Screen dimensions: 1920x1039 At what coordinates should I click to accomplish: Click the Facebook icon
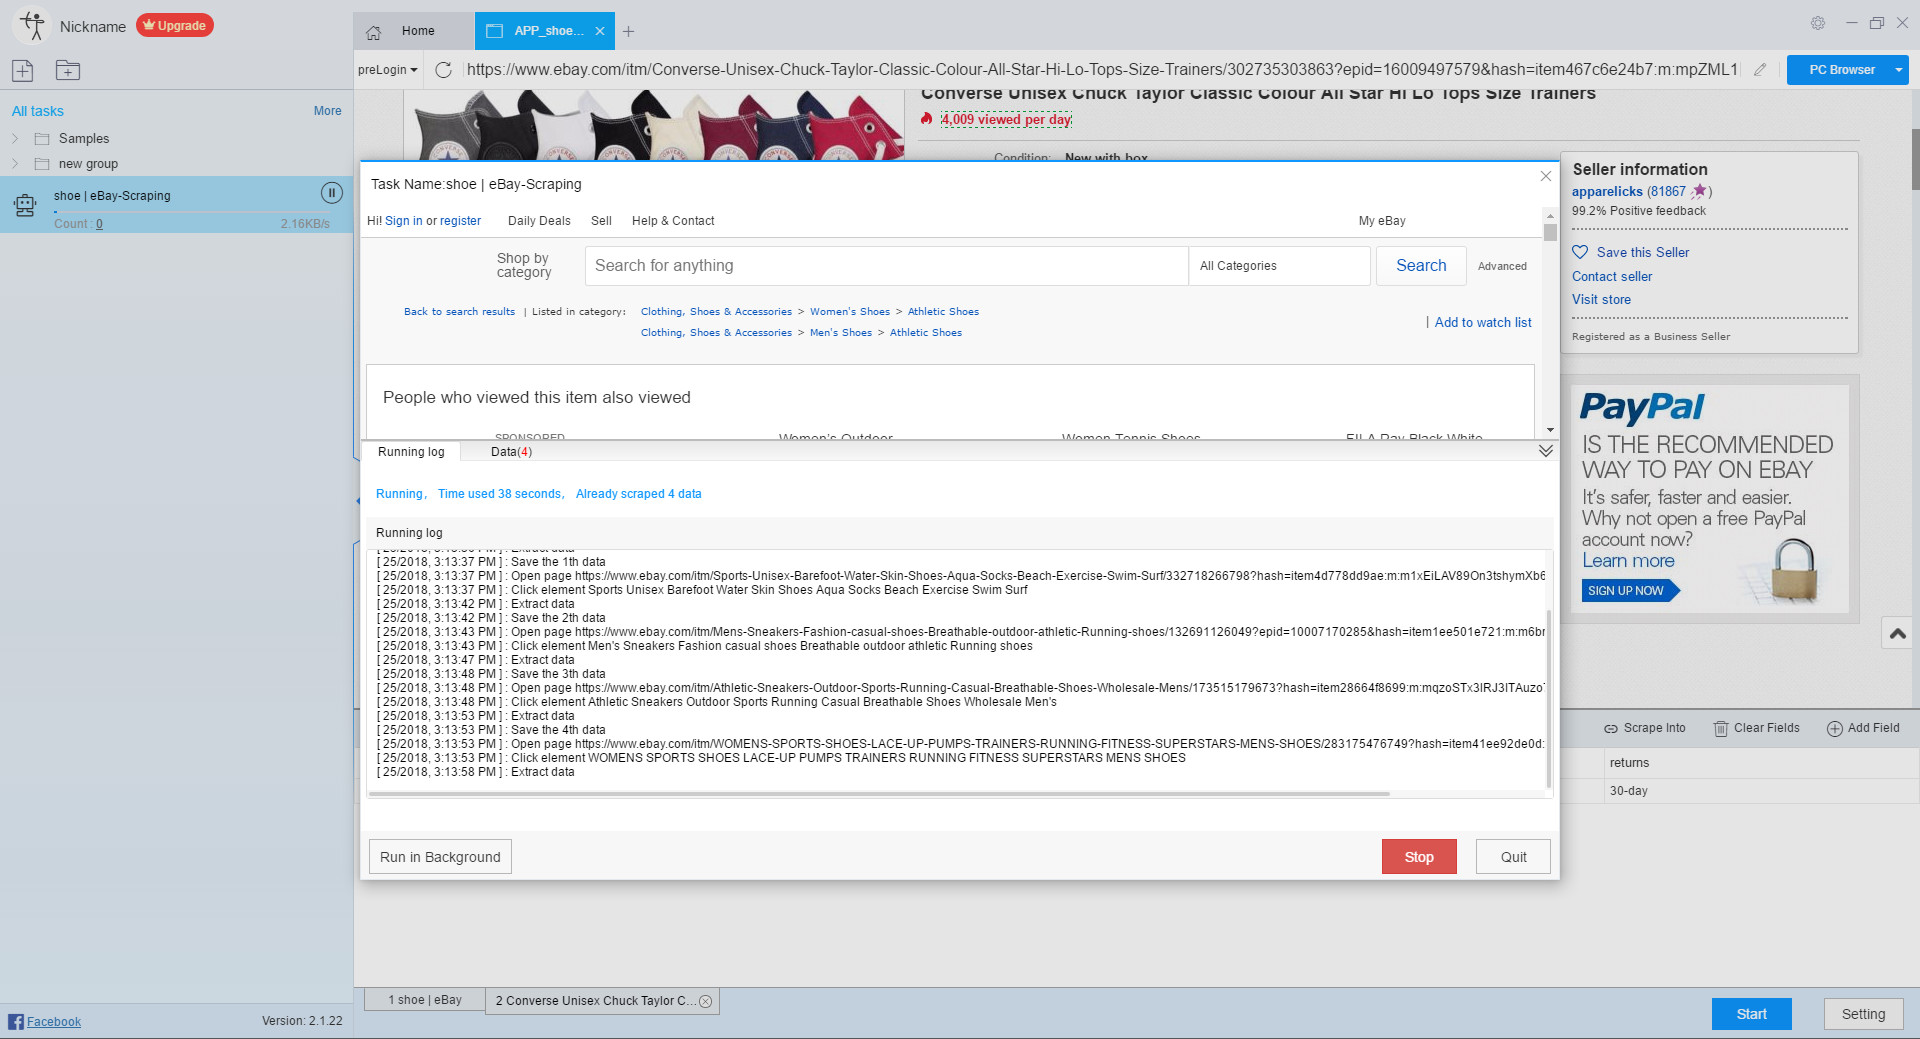coord(15,1022)
